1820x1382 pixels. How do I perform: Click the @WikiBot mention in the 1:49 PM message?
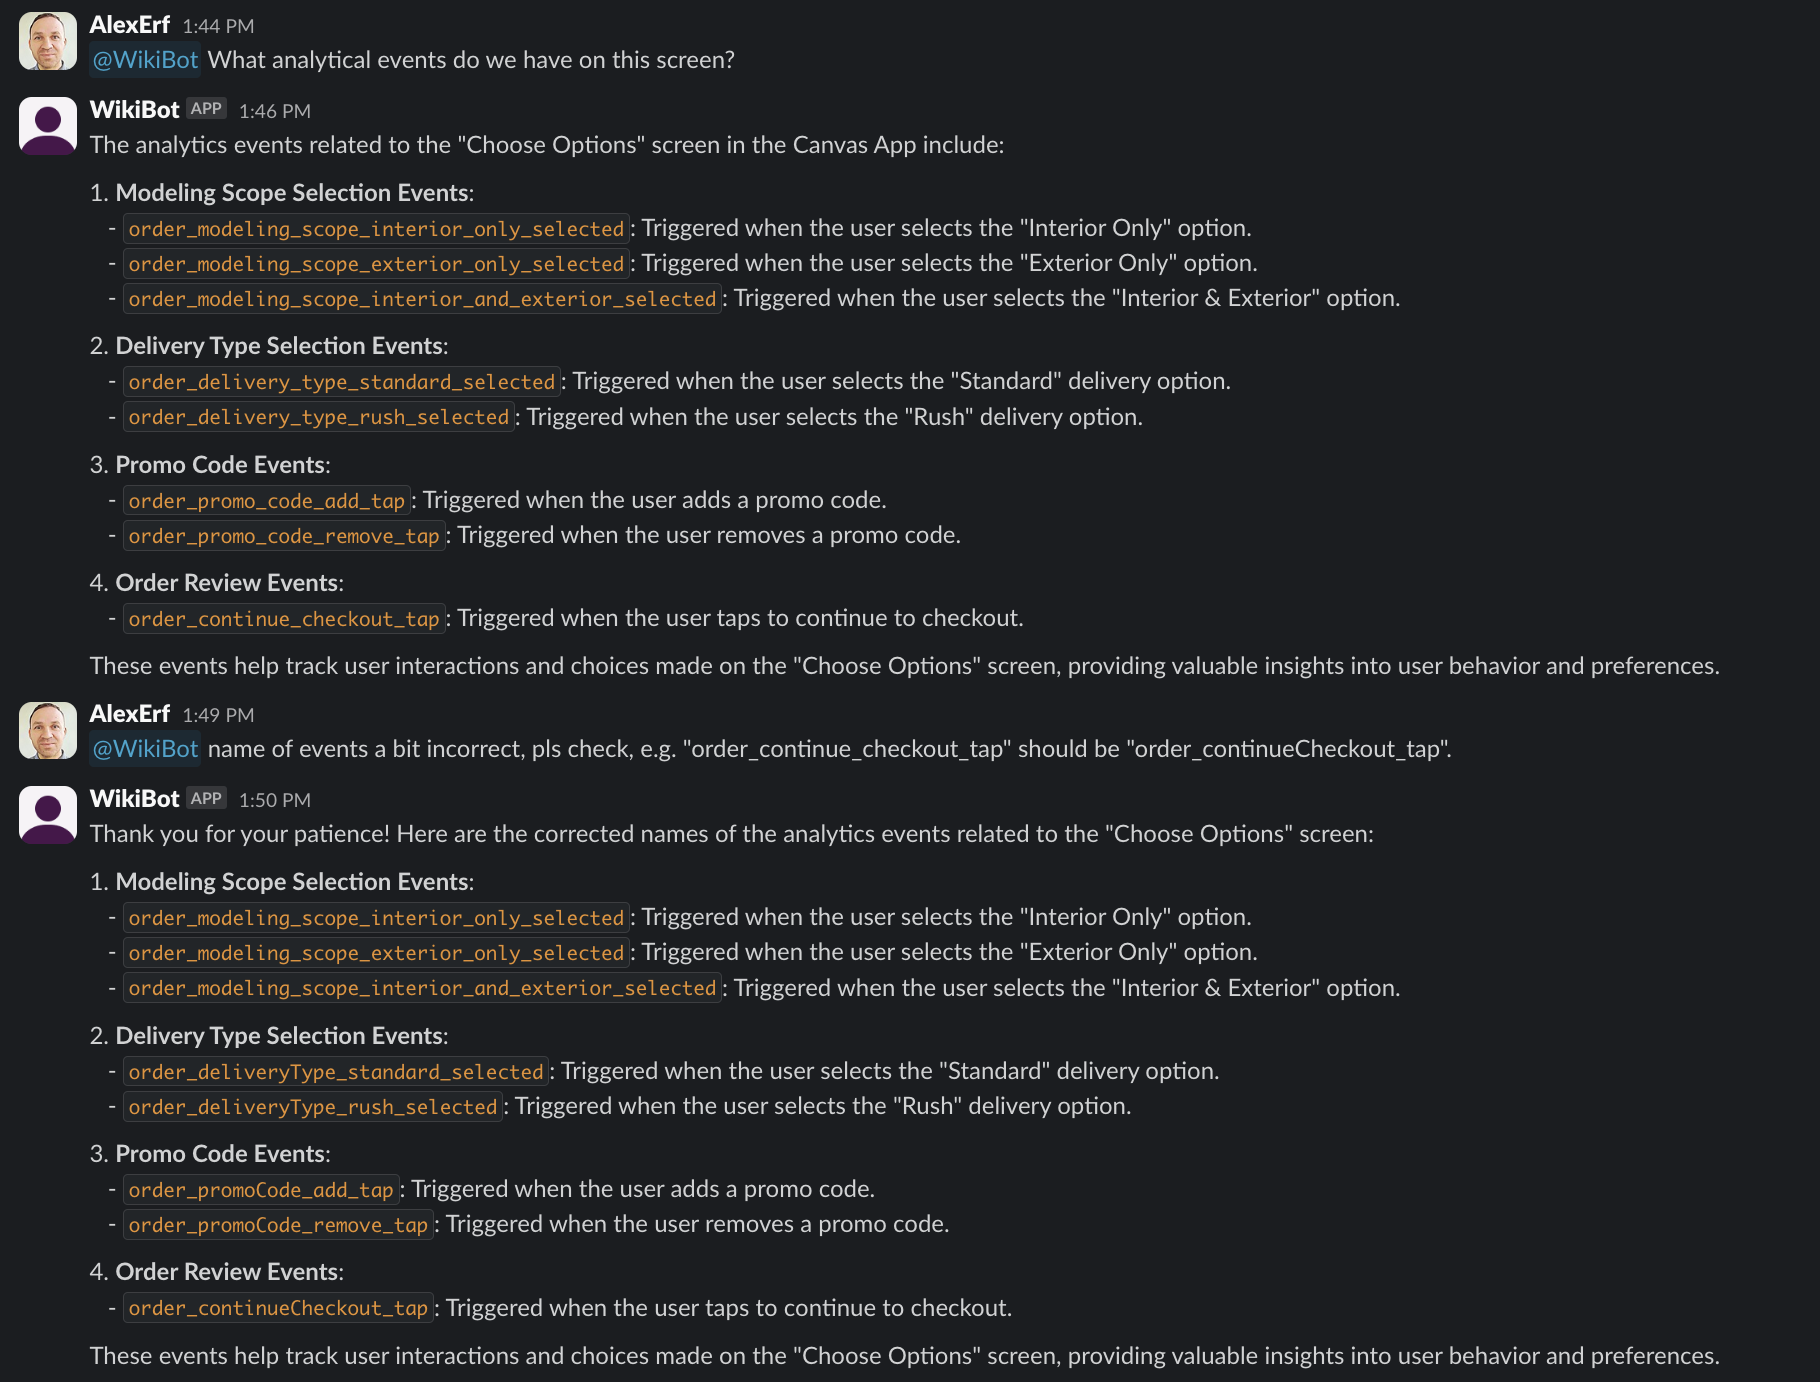(x=144, y=748)
